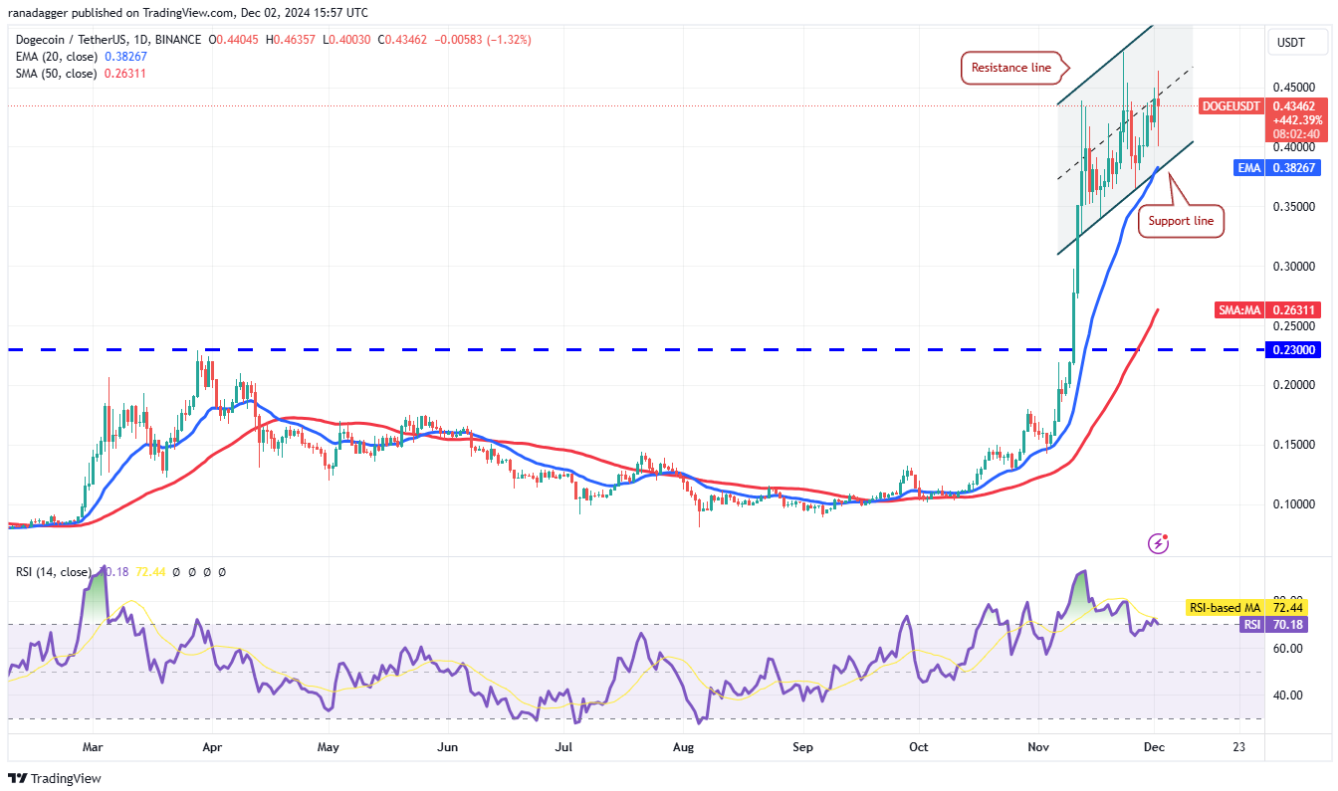Viewport: 1338px width, 791px height.
Task: Click the 0.10000 price axis tick
Action: click(x=1293, y=504)
